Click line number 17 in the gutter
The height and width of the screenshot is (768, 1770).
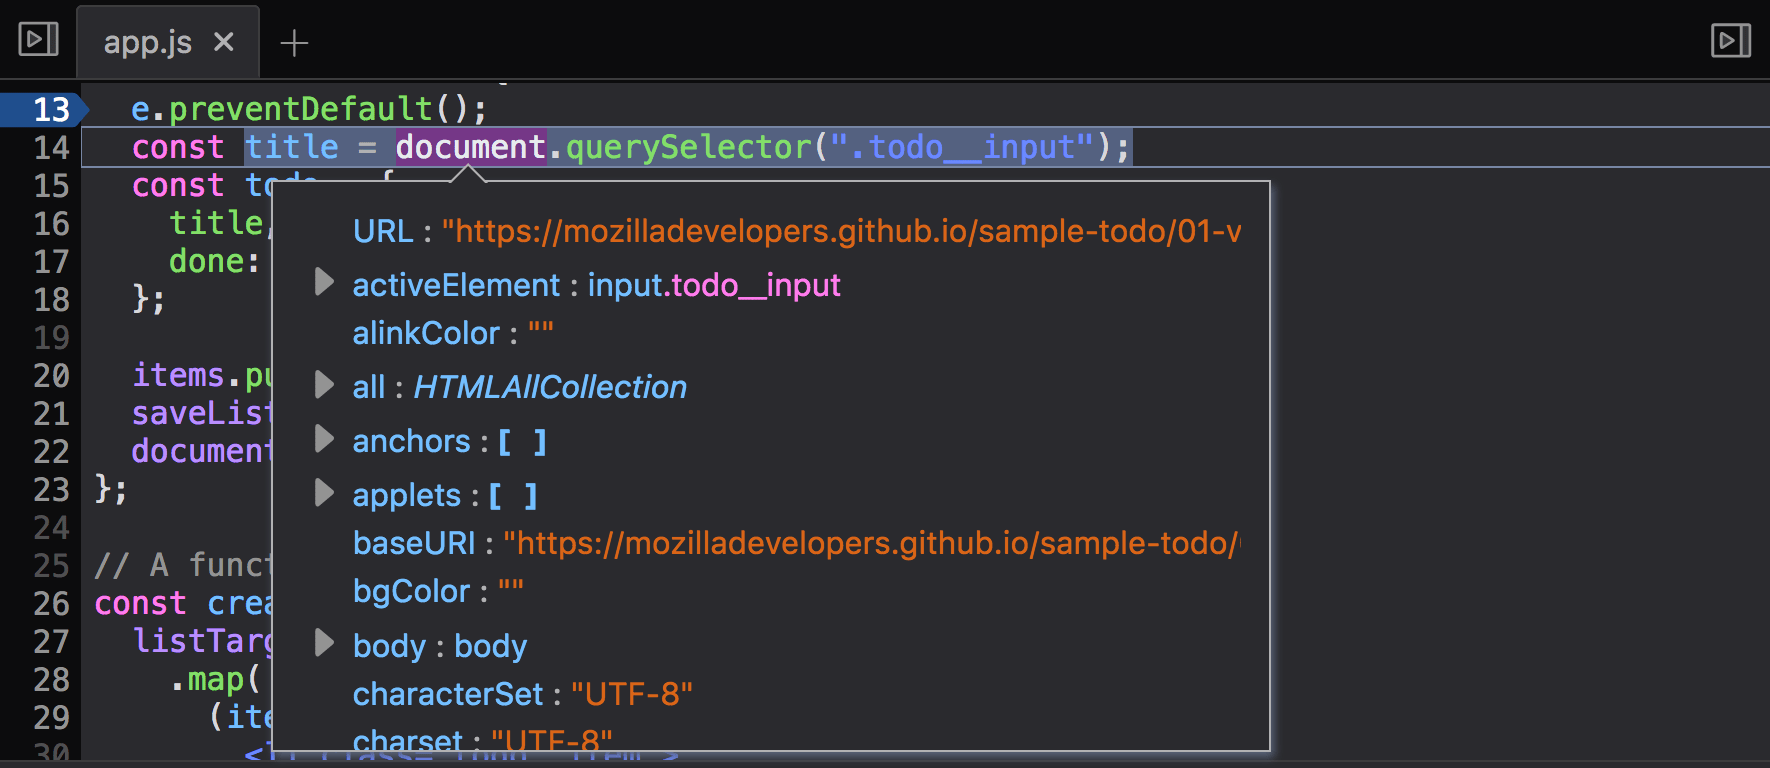[51, 261]
